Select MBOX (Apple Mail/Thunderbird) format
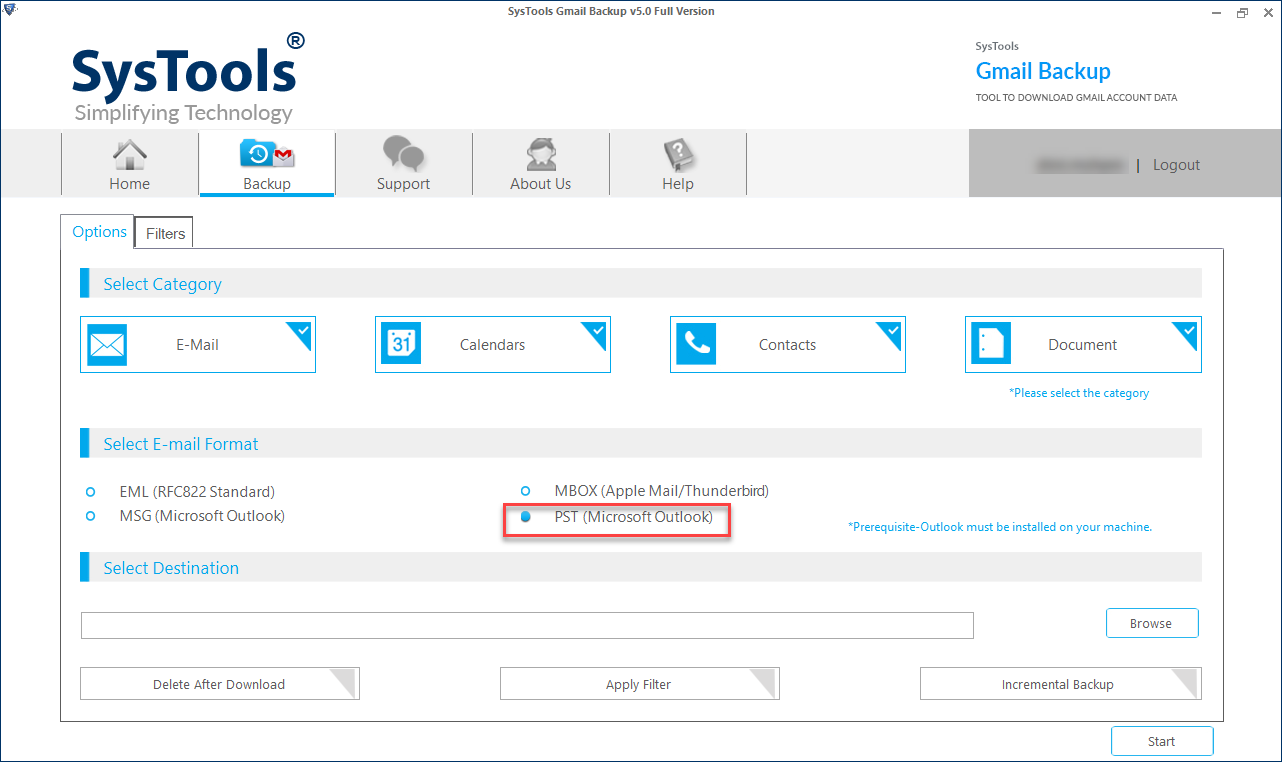Image resolution: width=1282 pixels, height=762 pixels. (525, 491)
